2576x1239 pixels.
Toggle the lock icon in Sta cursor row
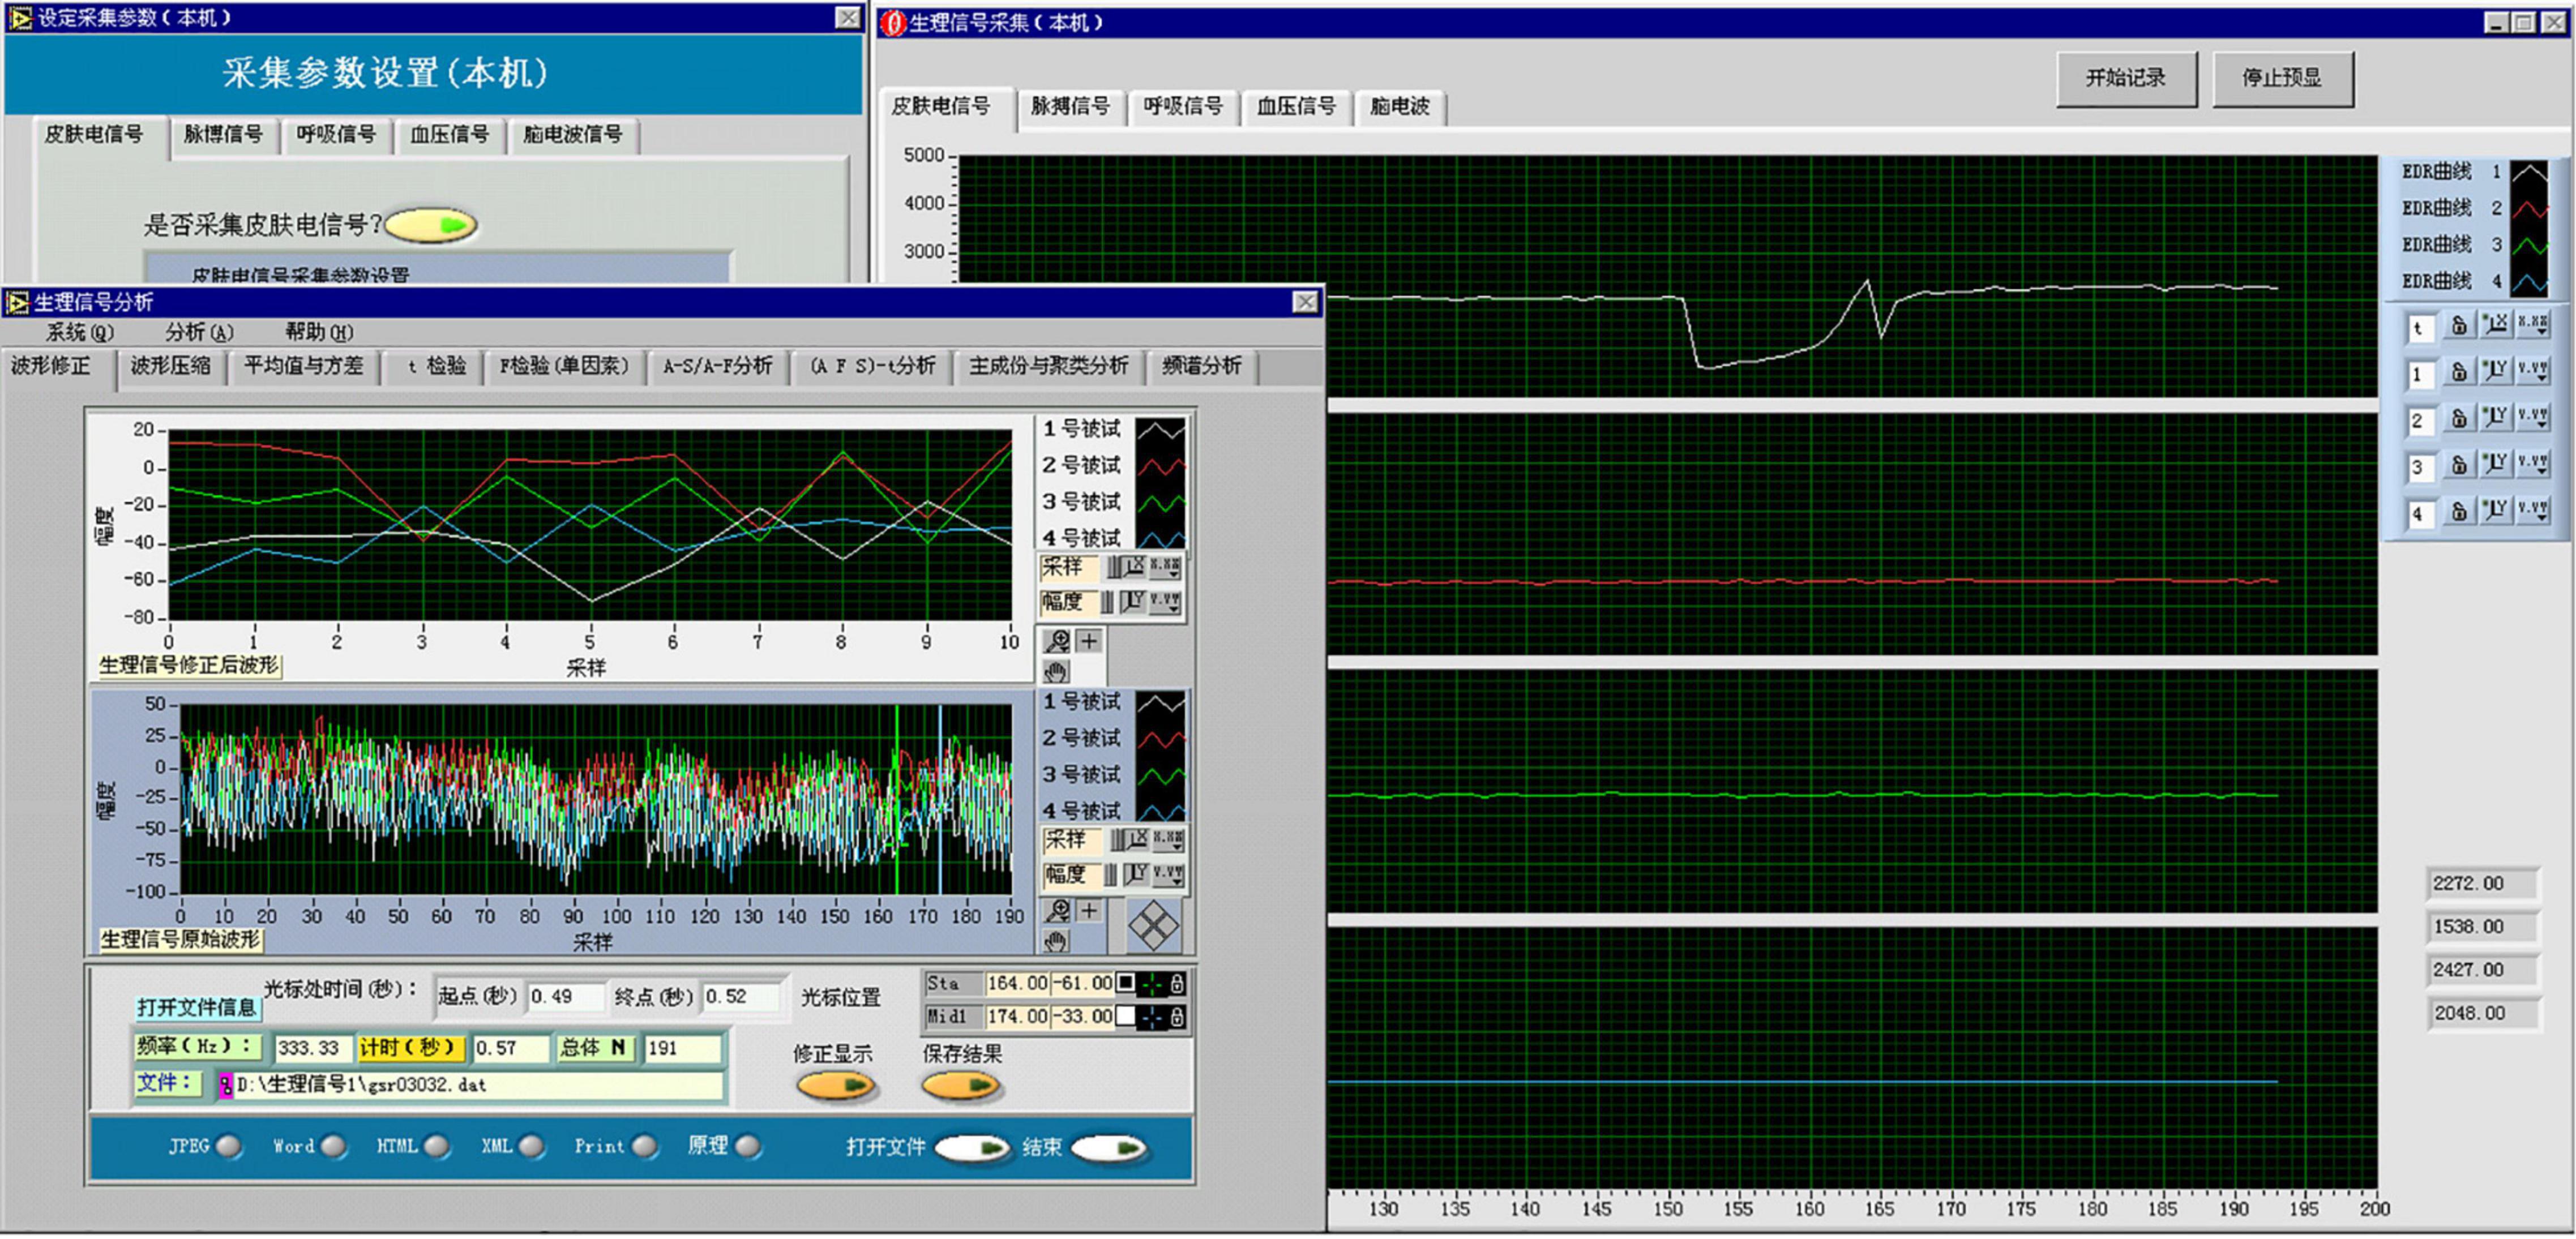pos(1178,984)
